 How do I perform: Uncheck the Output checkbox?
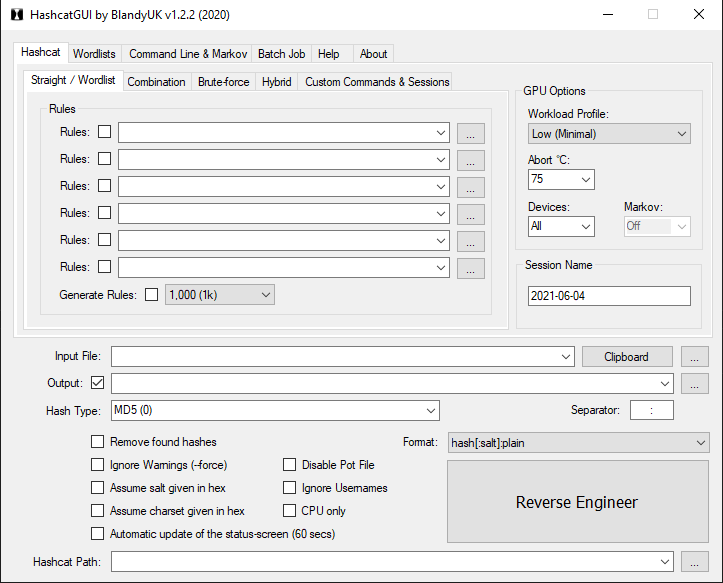coord(97,383)
